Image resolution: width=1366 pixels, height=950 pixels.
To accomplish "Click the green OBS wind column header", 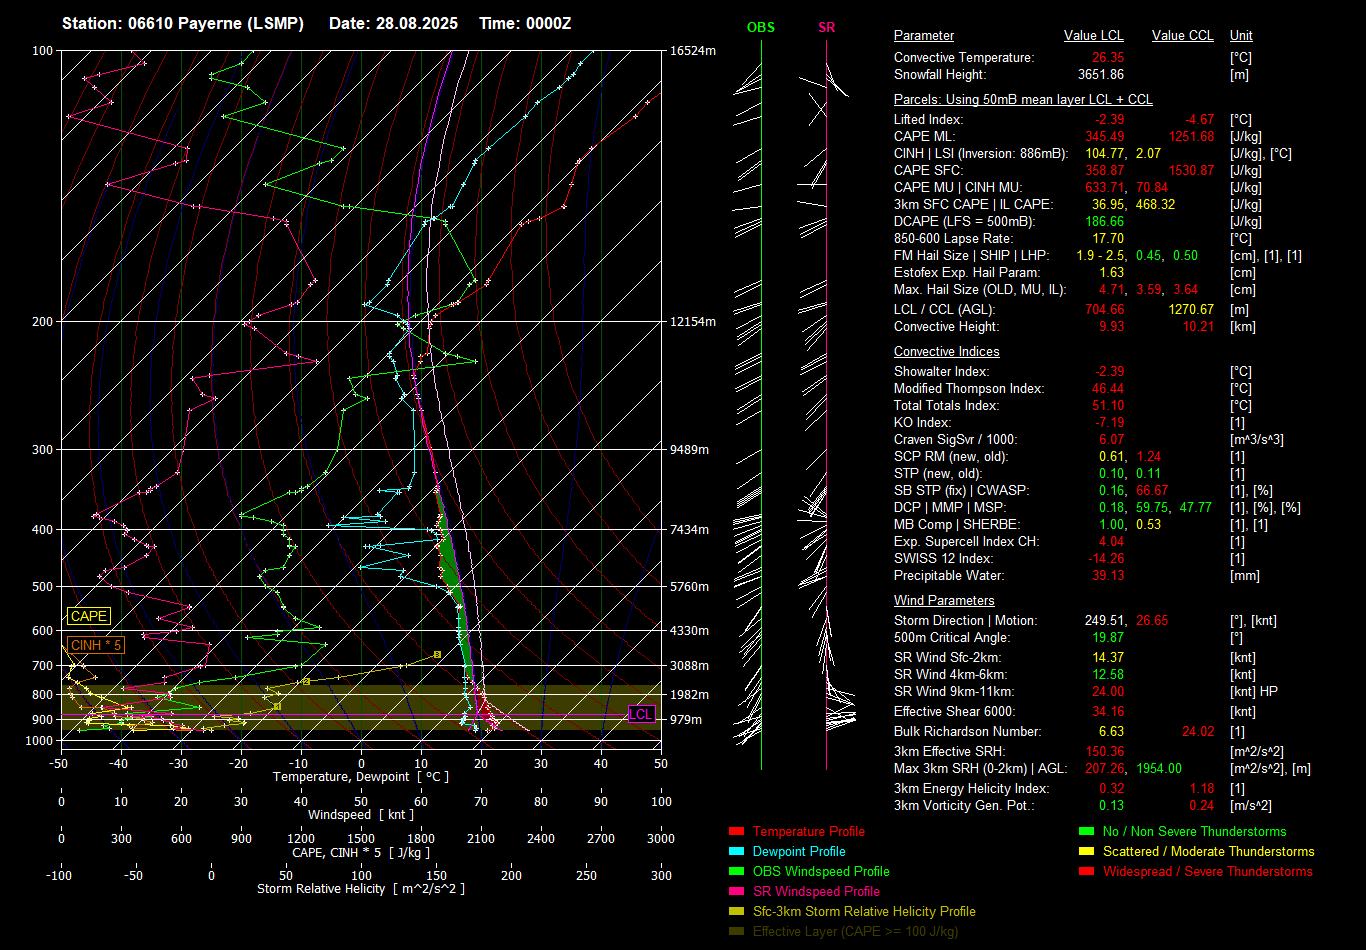I will (x=761, y=28).
